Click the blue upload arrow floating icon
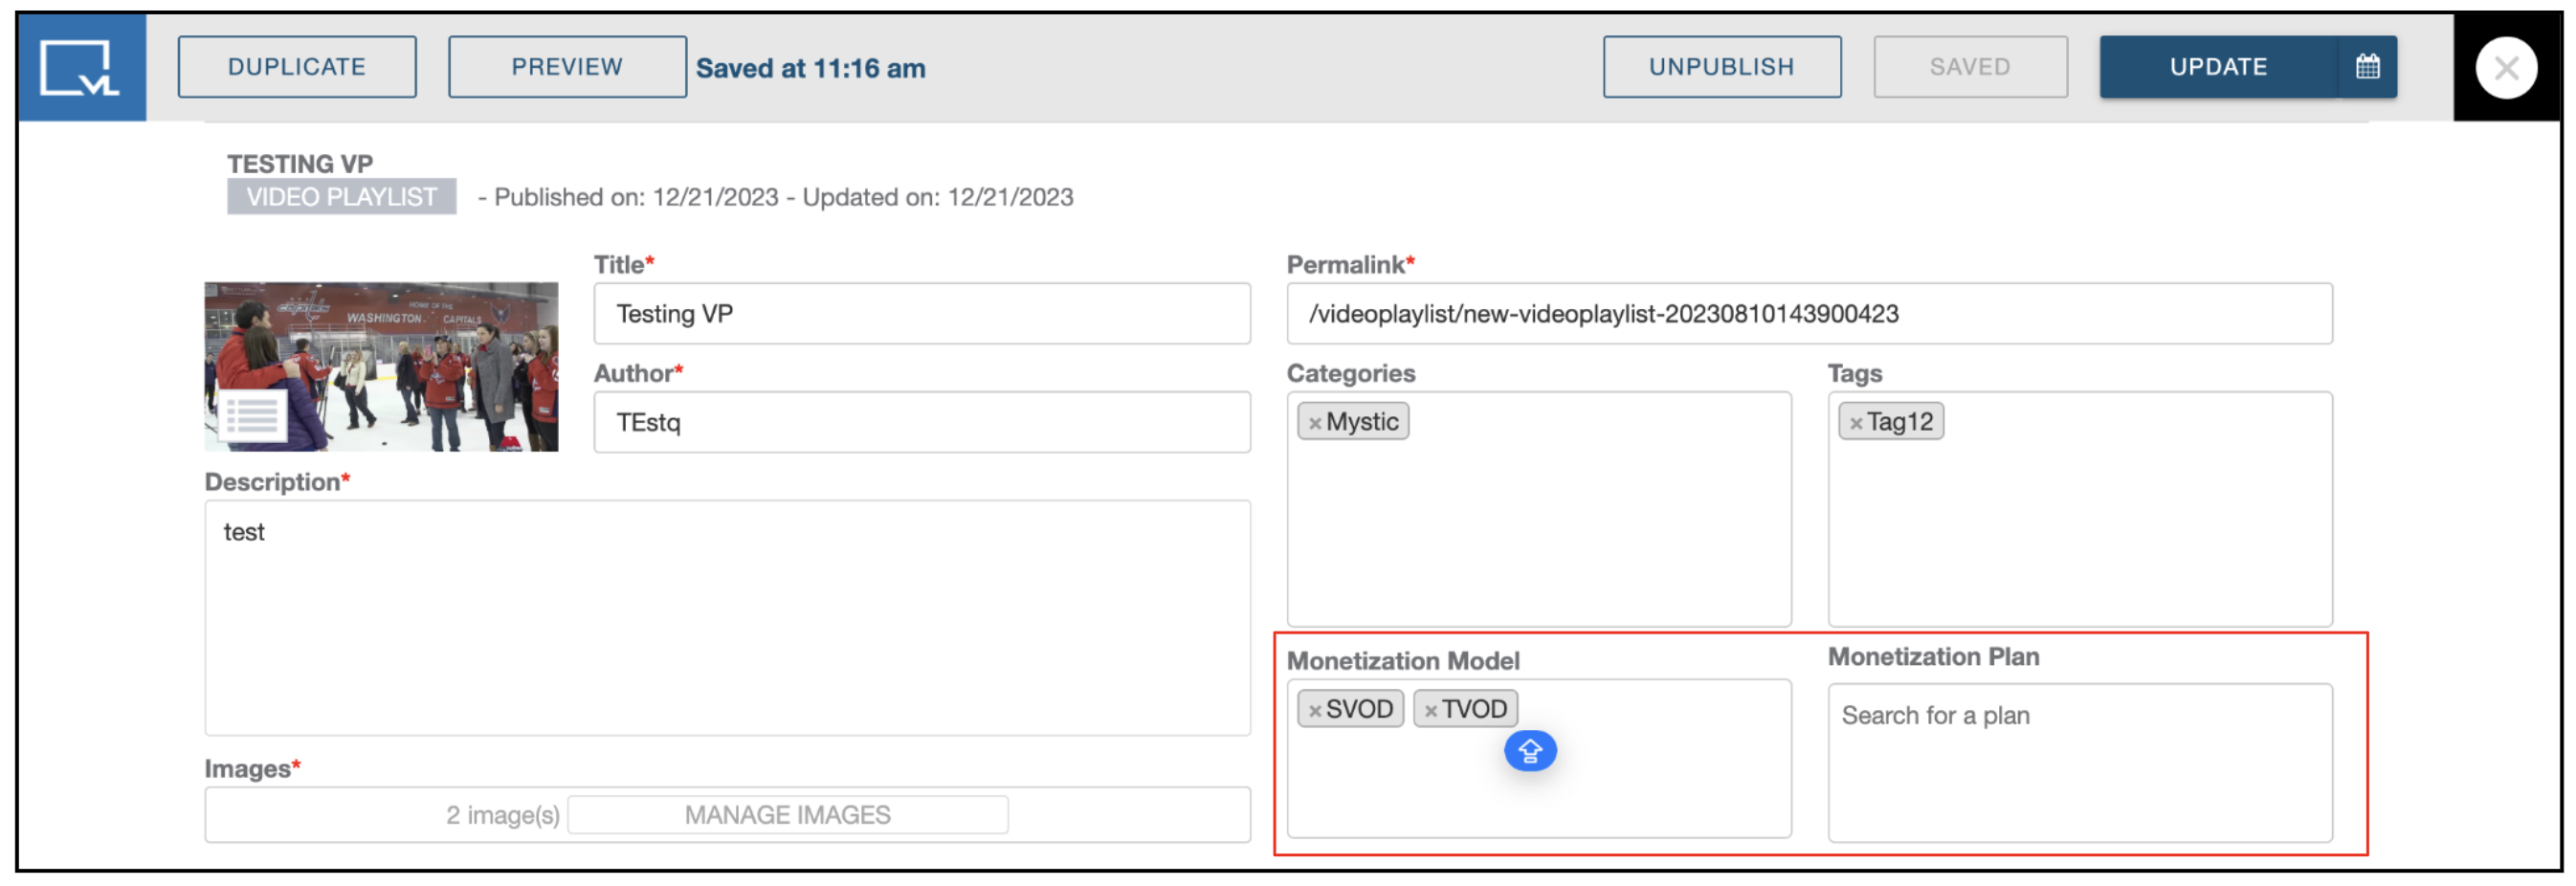Viewport: 2576px width, 886px height. (1529, 751)
